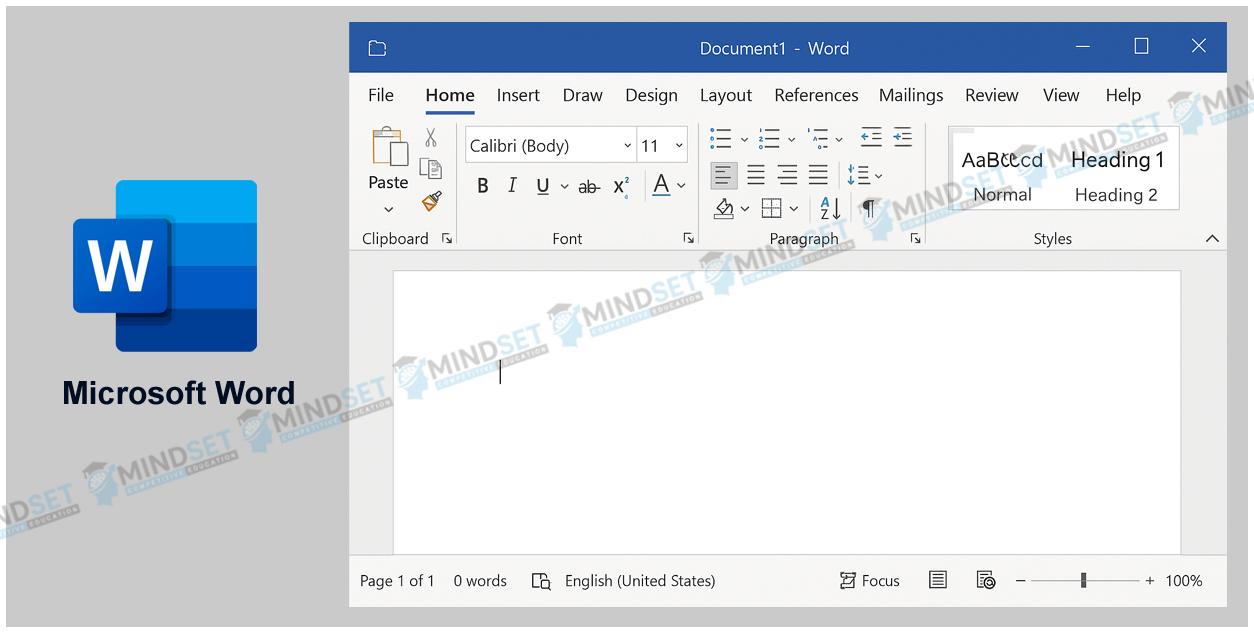Image resolution: width=1254 pixels, height=633 pixels.
Task: Open the Calibri (Body) font dropdown
Action: point(627,146)
